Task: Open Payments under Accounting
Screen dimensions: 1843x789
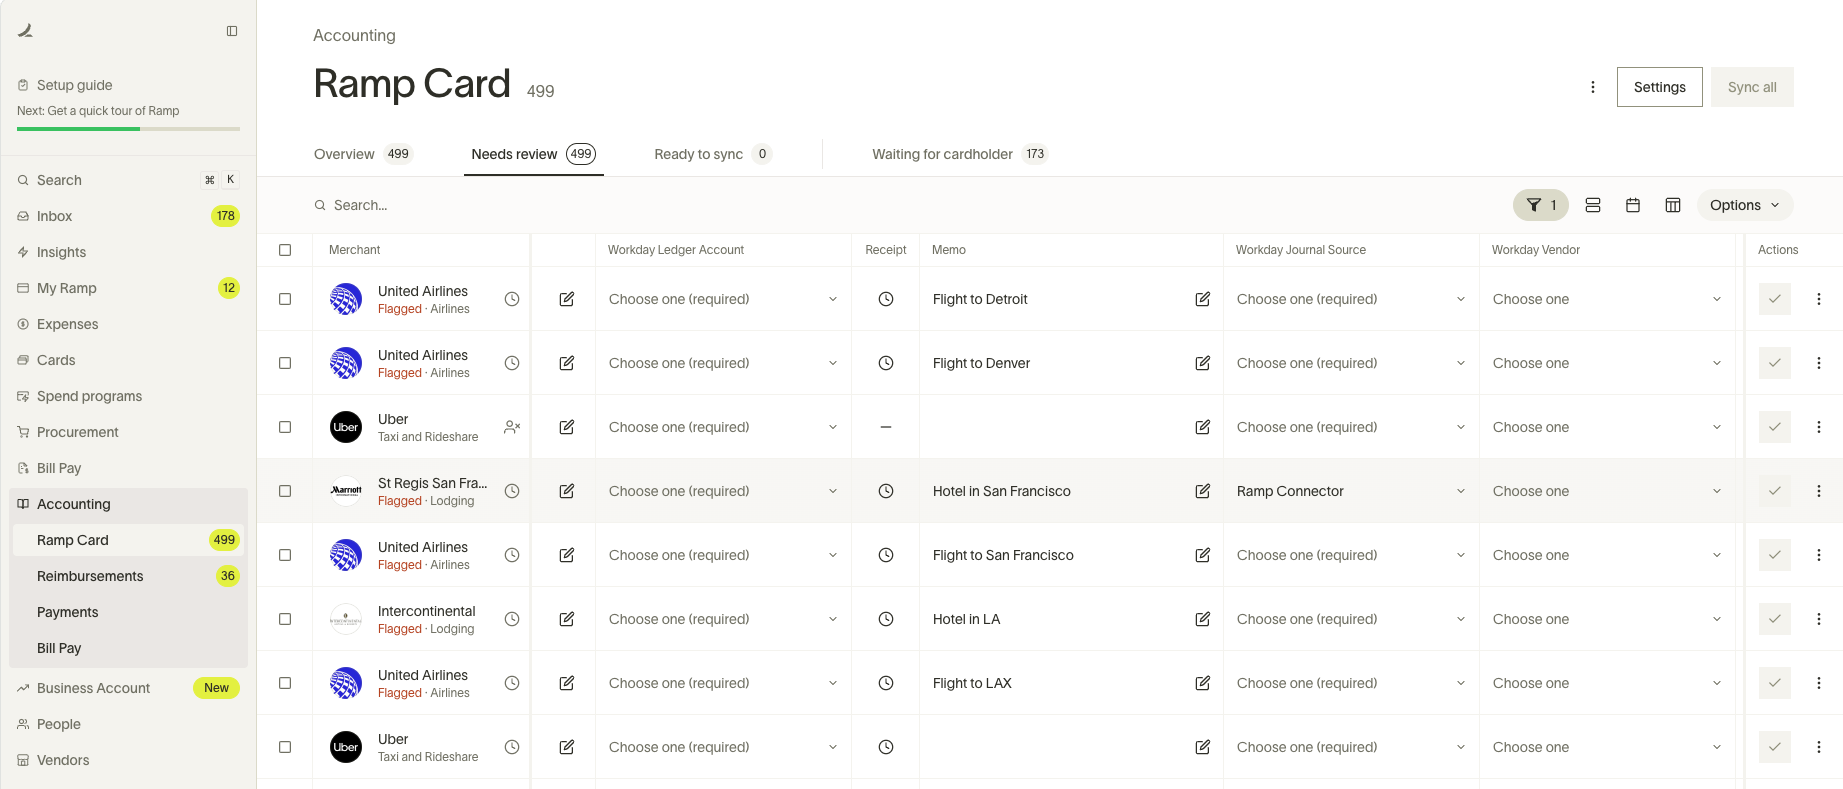Action: tap(128, 612)
